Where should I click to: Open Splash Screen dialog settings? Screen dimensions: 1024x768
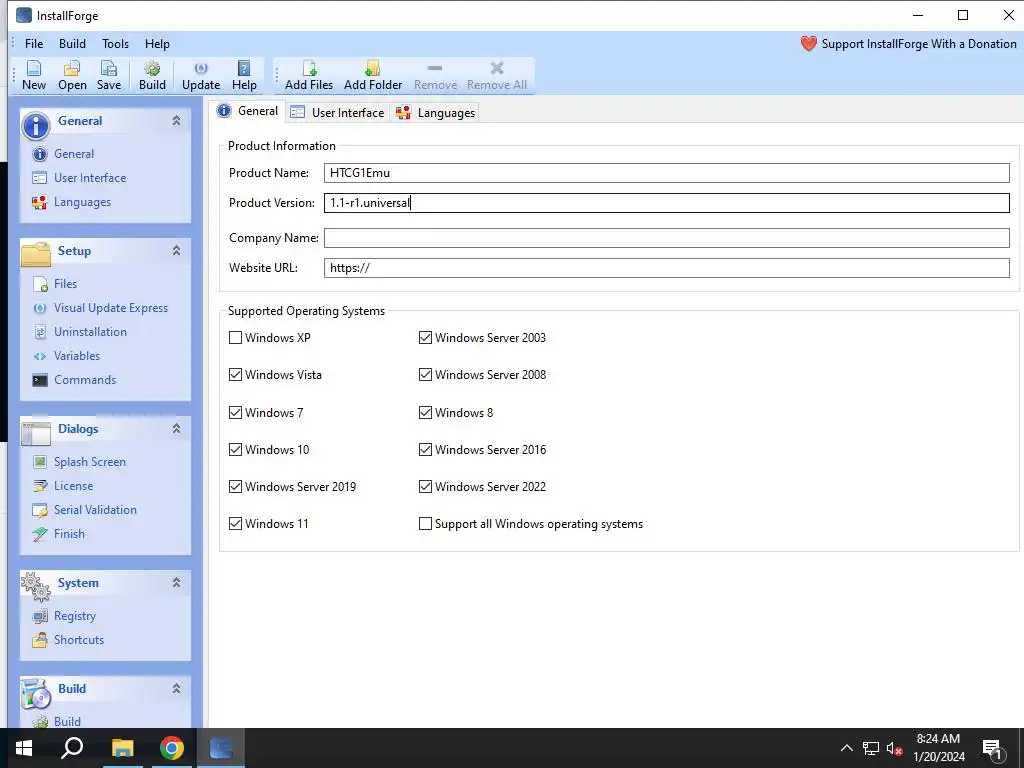coord(89,462)
